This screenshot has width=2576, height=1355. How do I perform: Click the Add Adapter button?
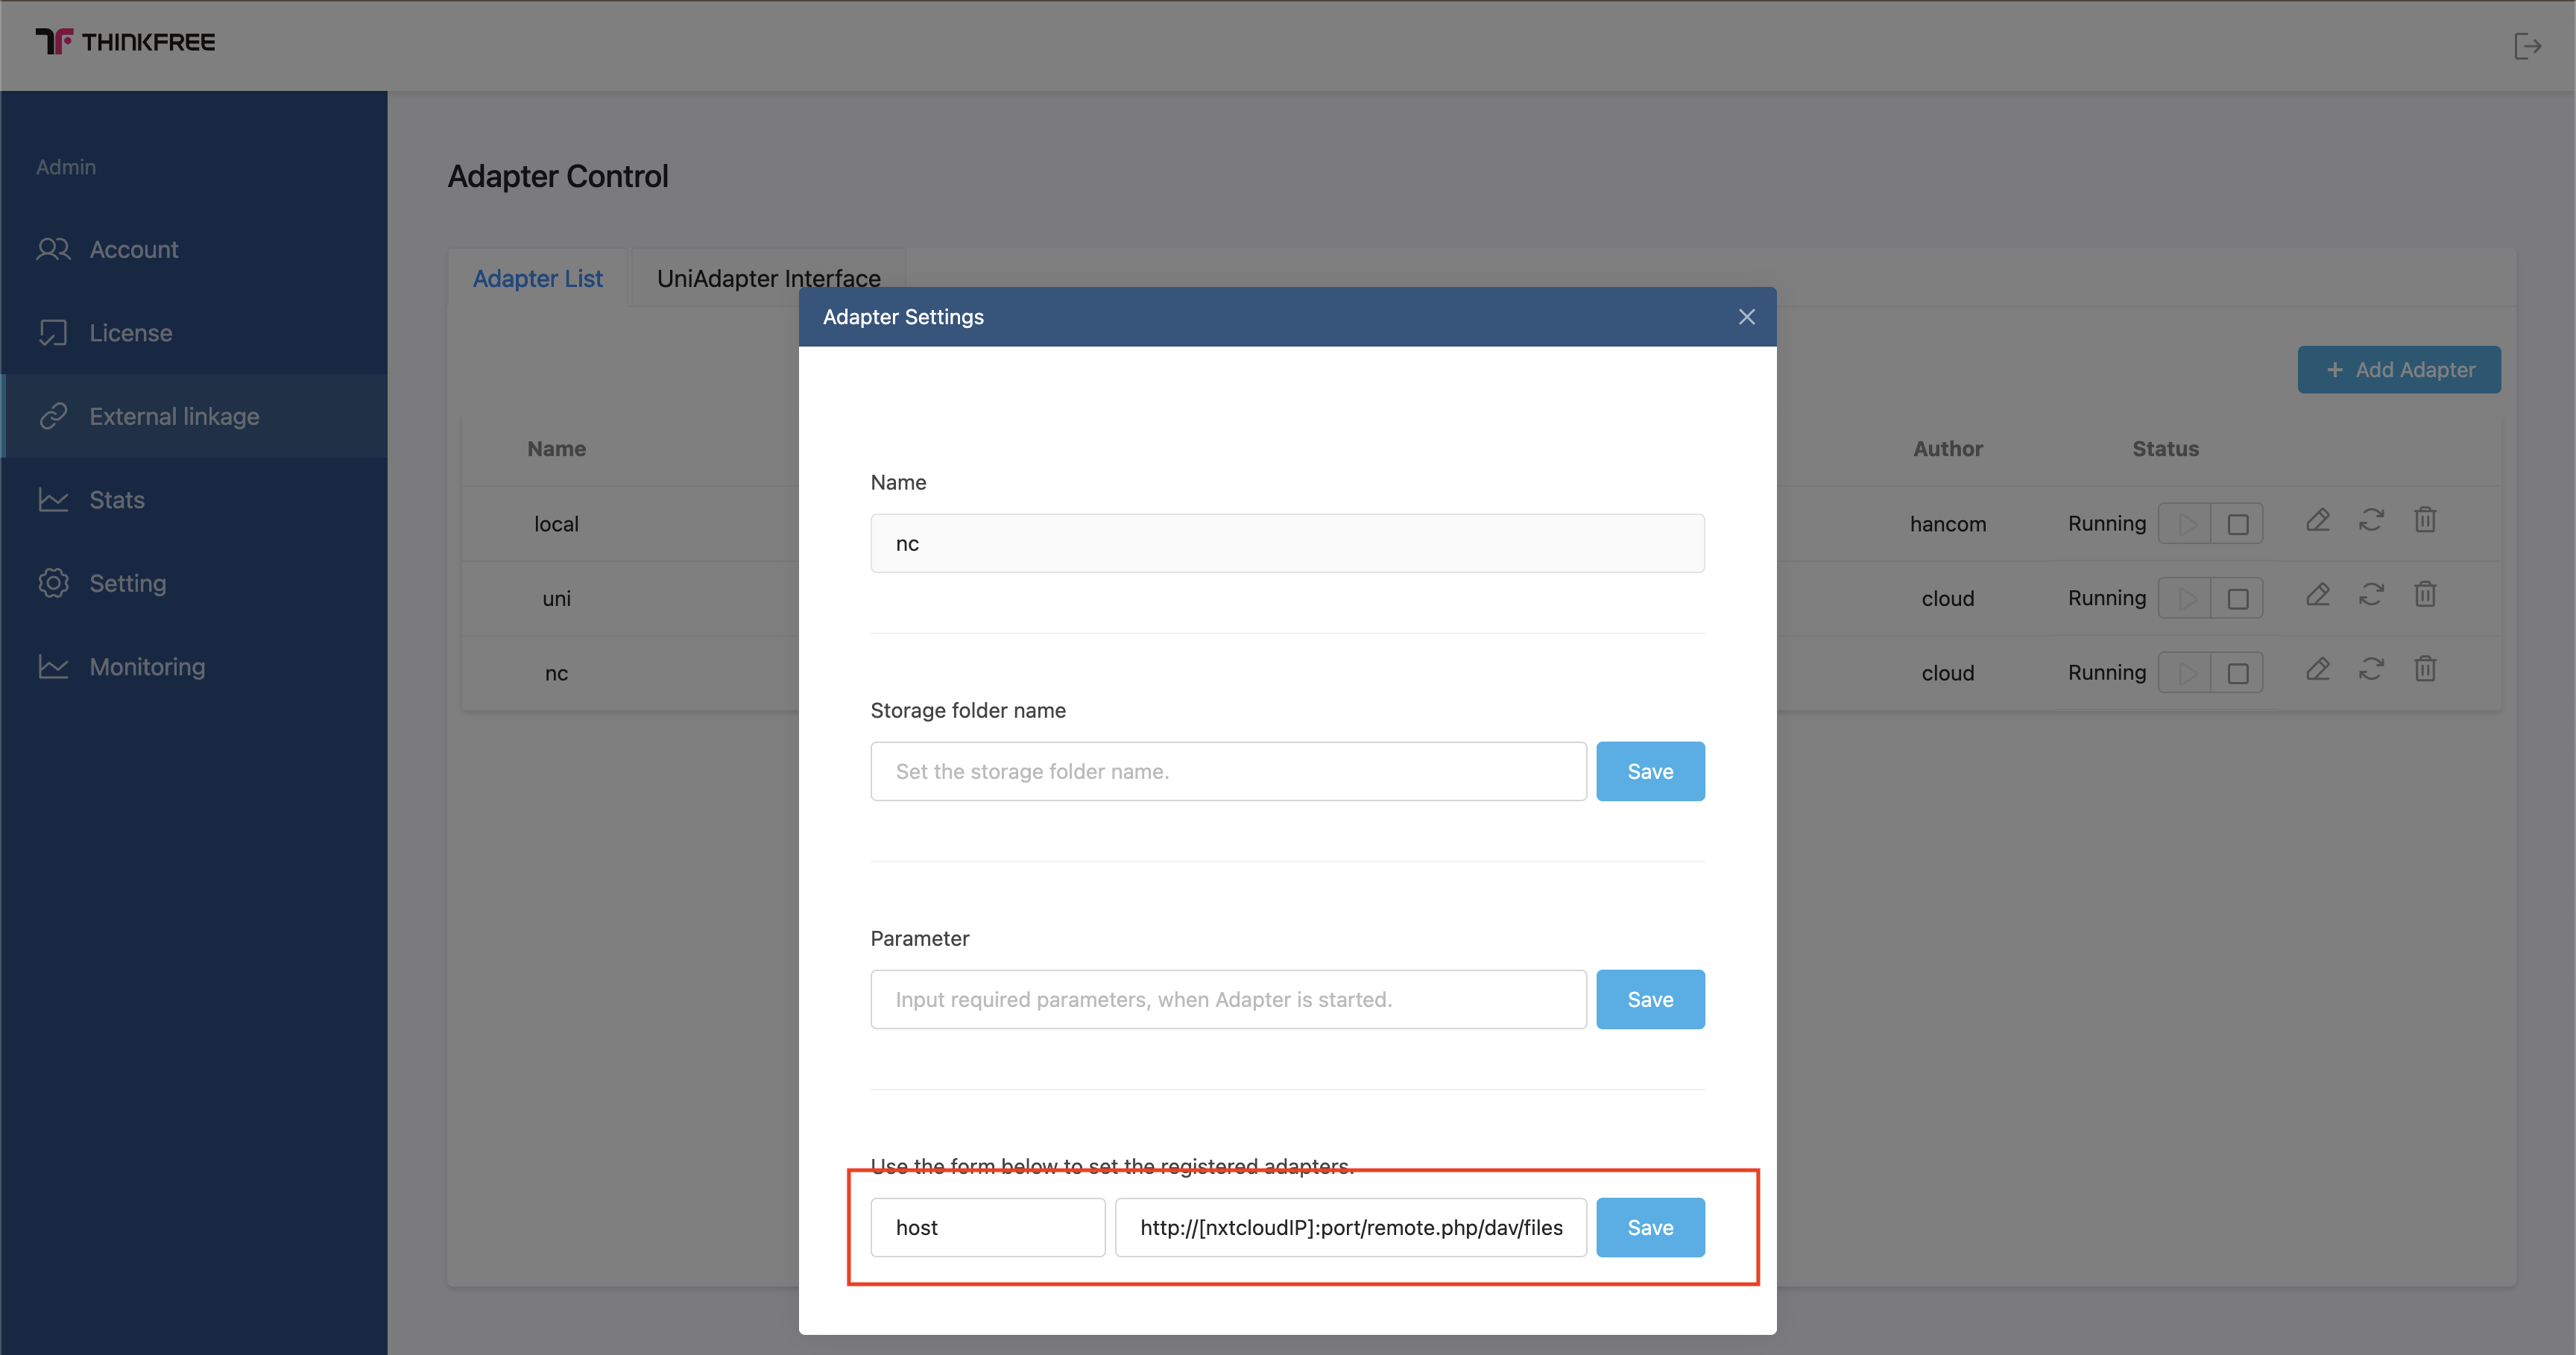coord(2399,370)
